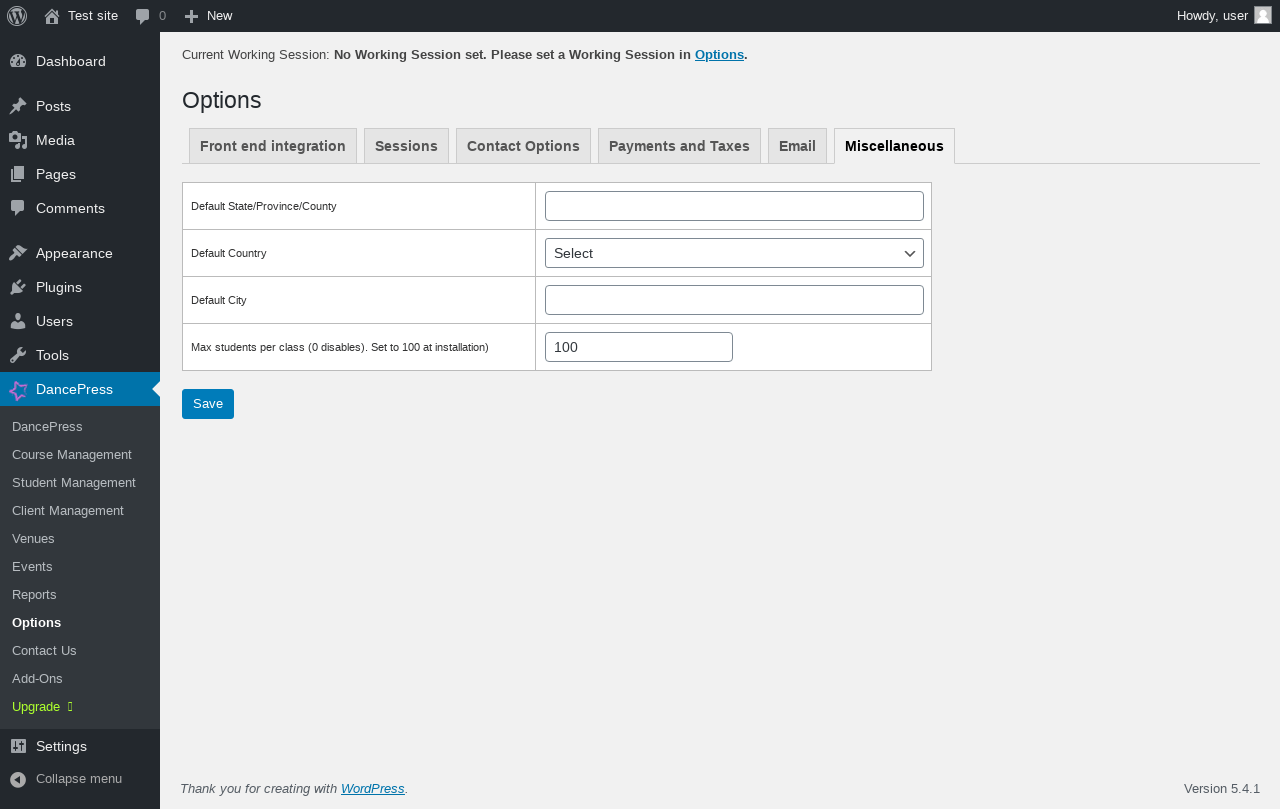The width and height of the screenshot is (1280, 809).
Task: Click the Collapse menu arrow icon
Action: (18, 779)
